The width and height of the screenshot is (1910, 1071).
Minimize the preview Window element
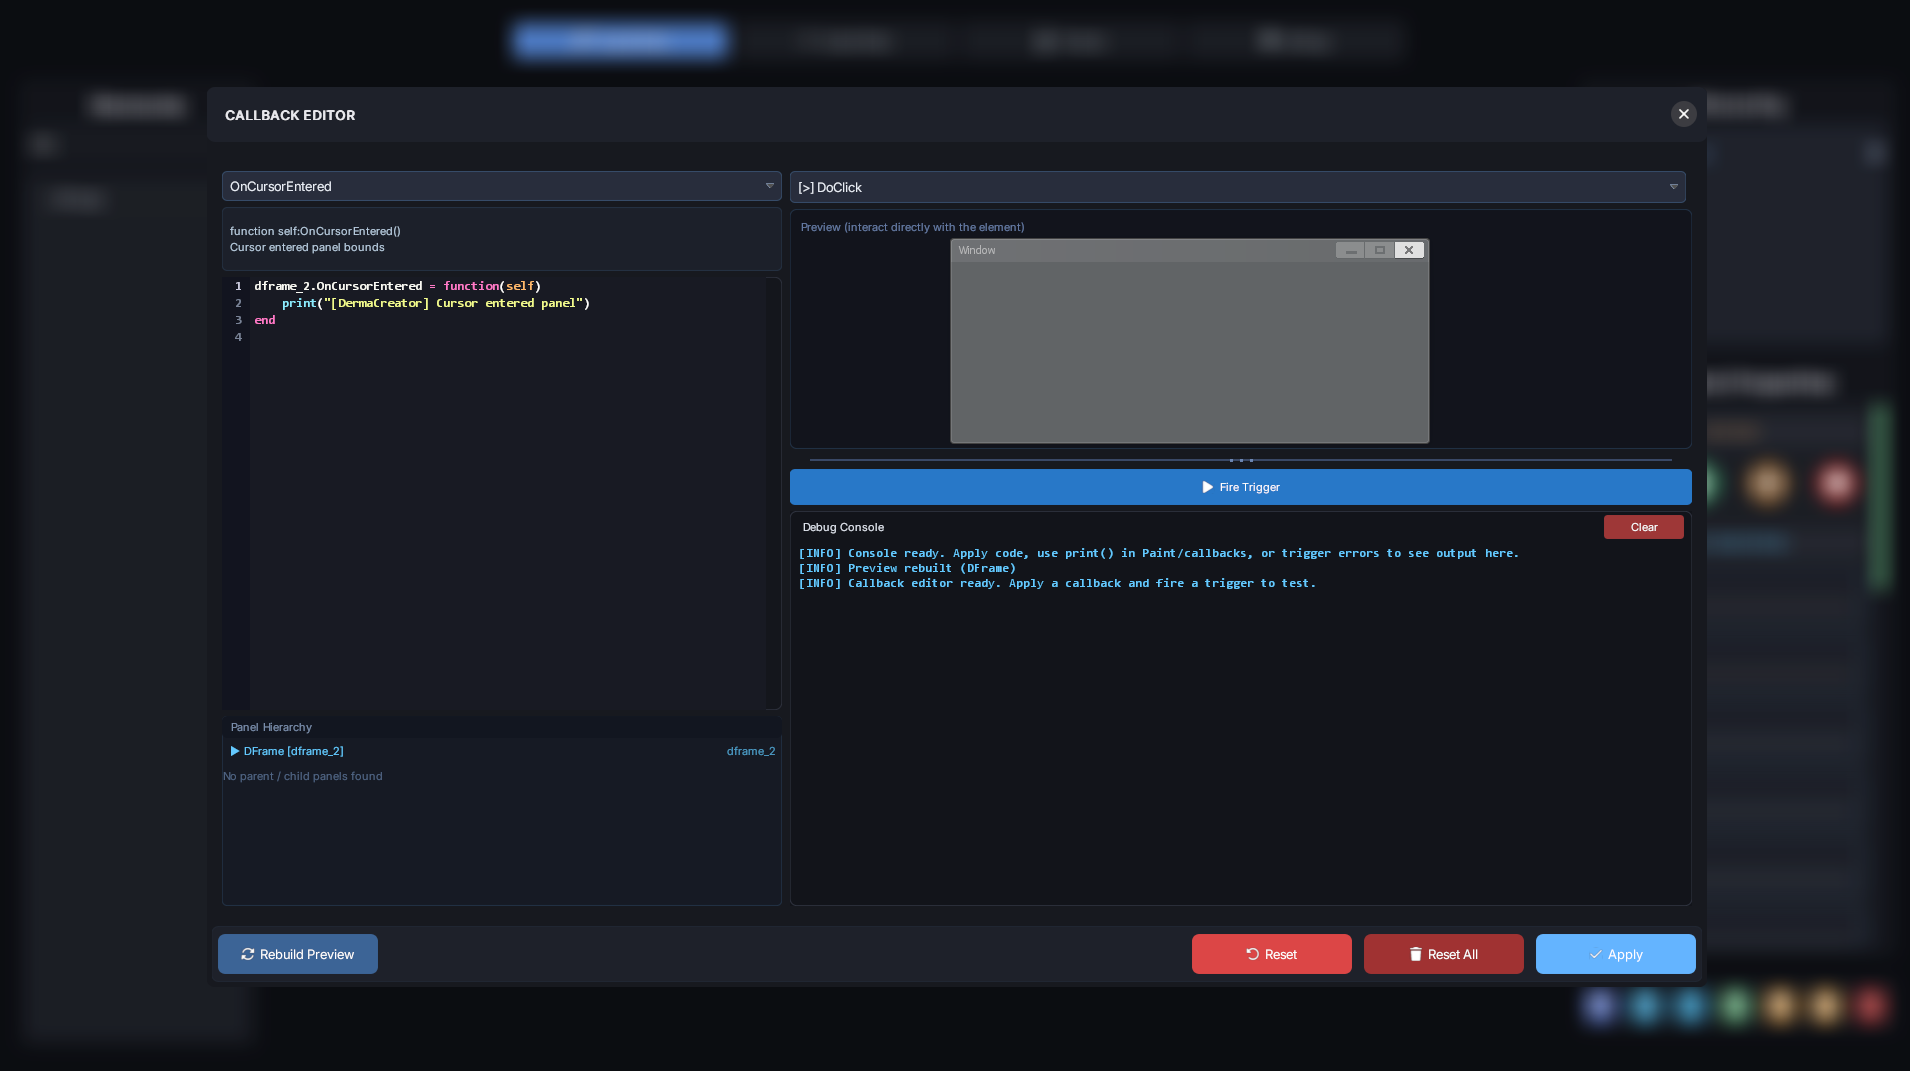coord(1352,250)
